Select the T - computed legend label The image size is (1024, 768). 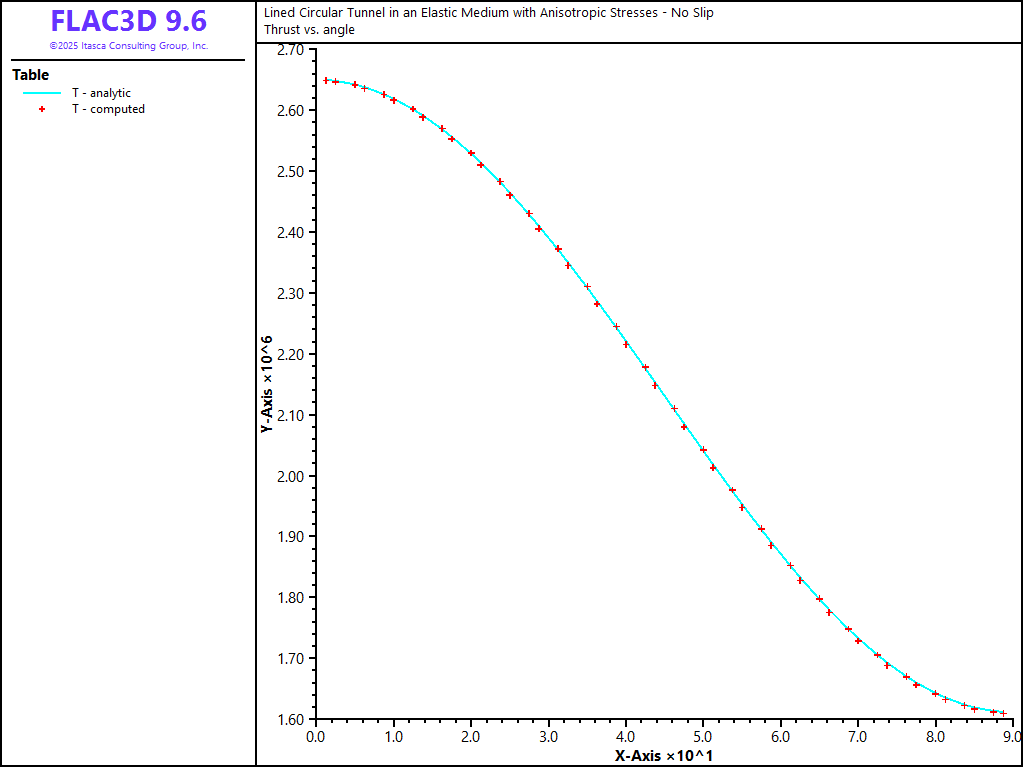(108, 109)
